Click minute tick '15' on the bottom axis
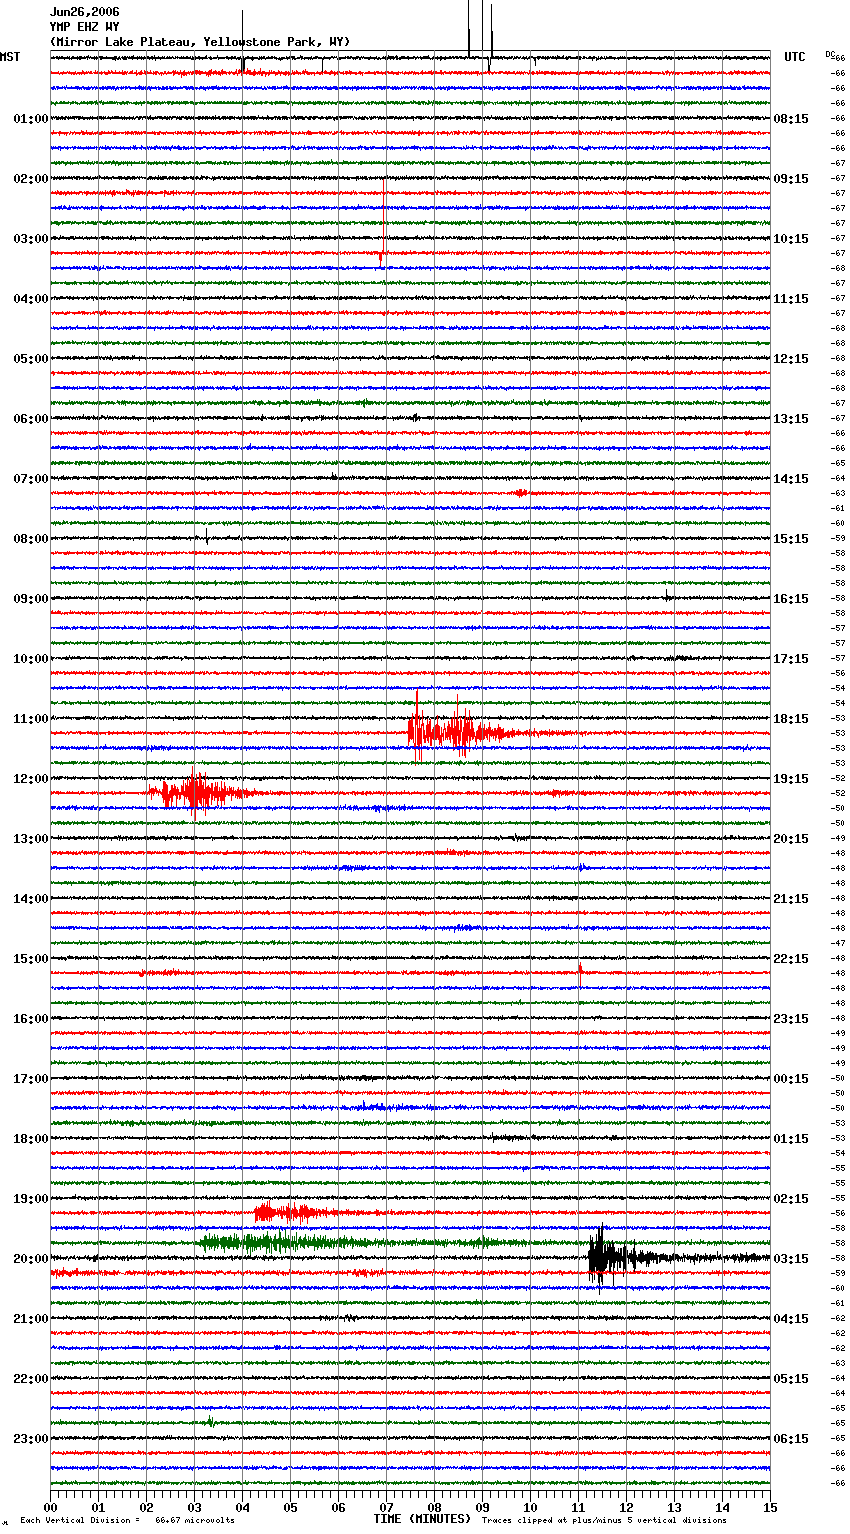The height and width of the screenshot is (1534, 850). pos(770,1507)
